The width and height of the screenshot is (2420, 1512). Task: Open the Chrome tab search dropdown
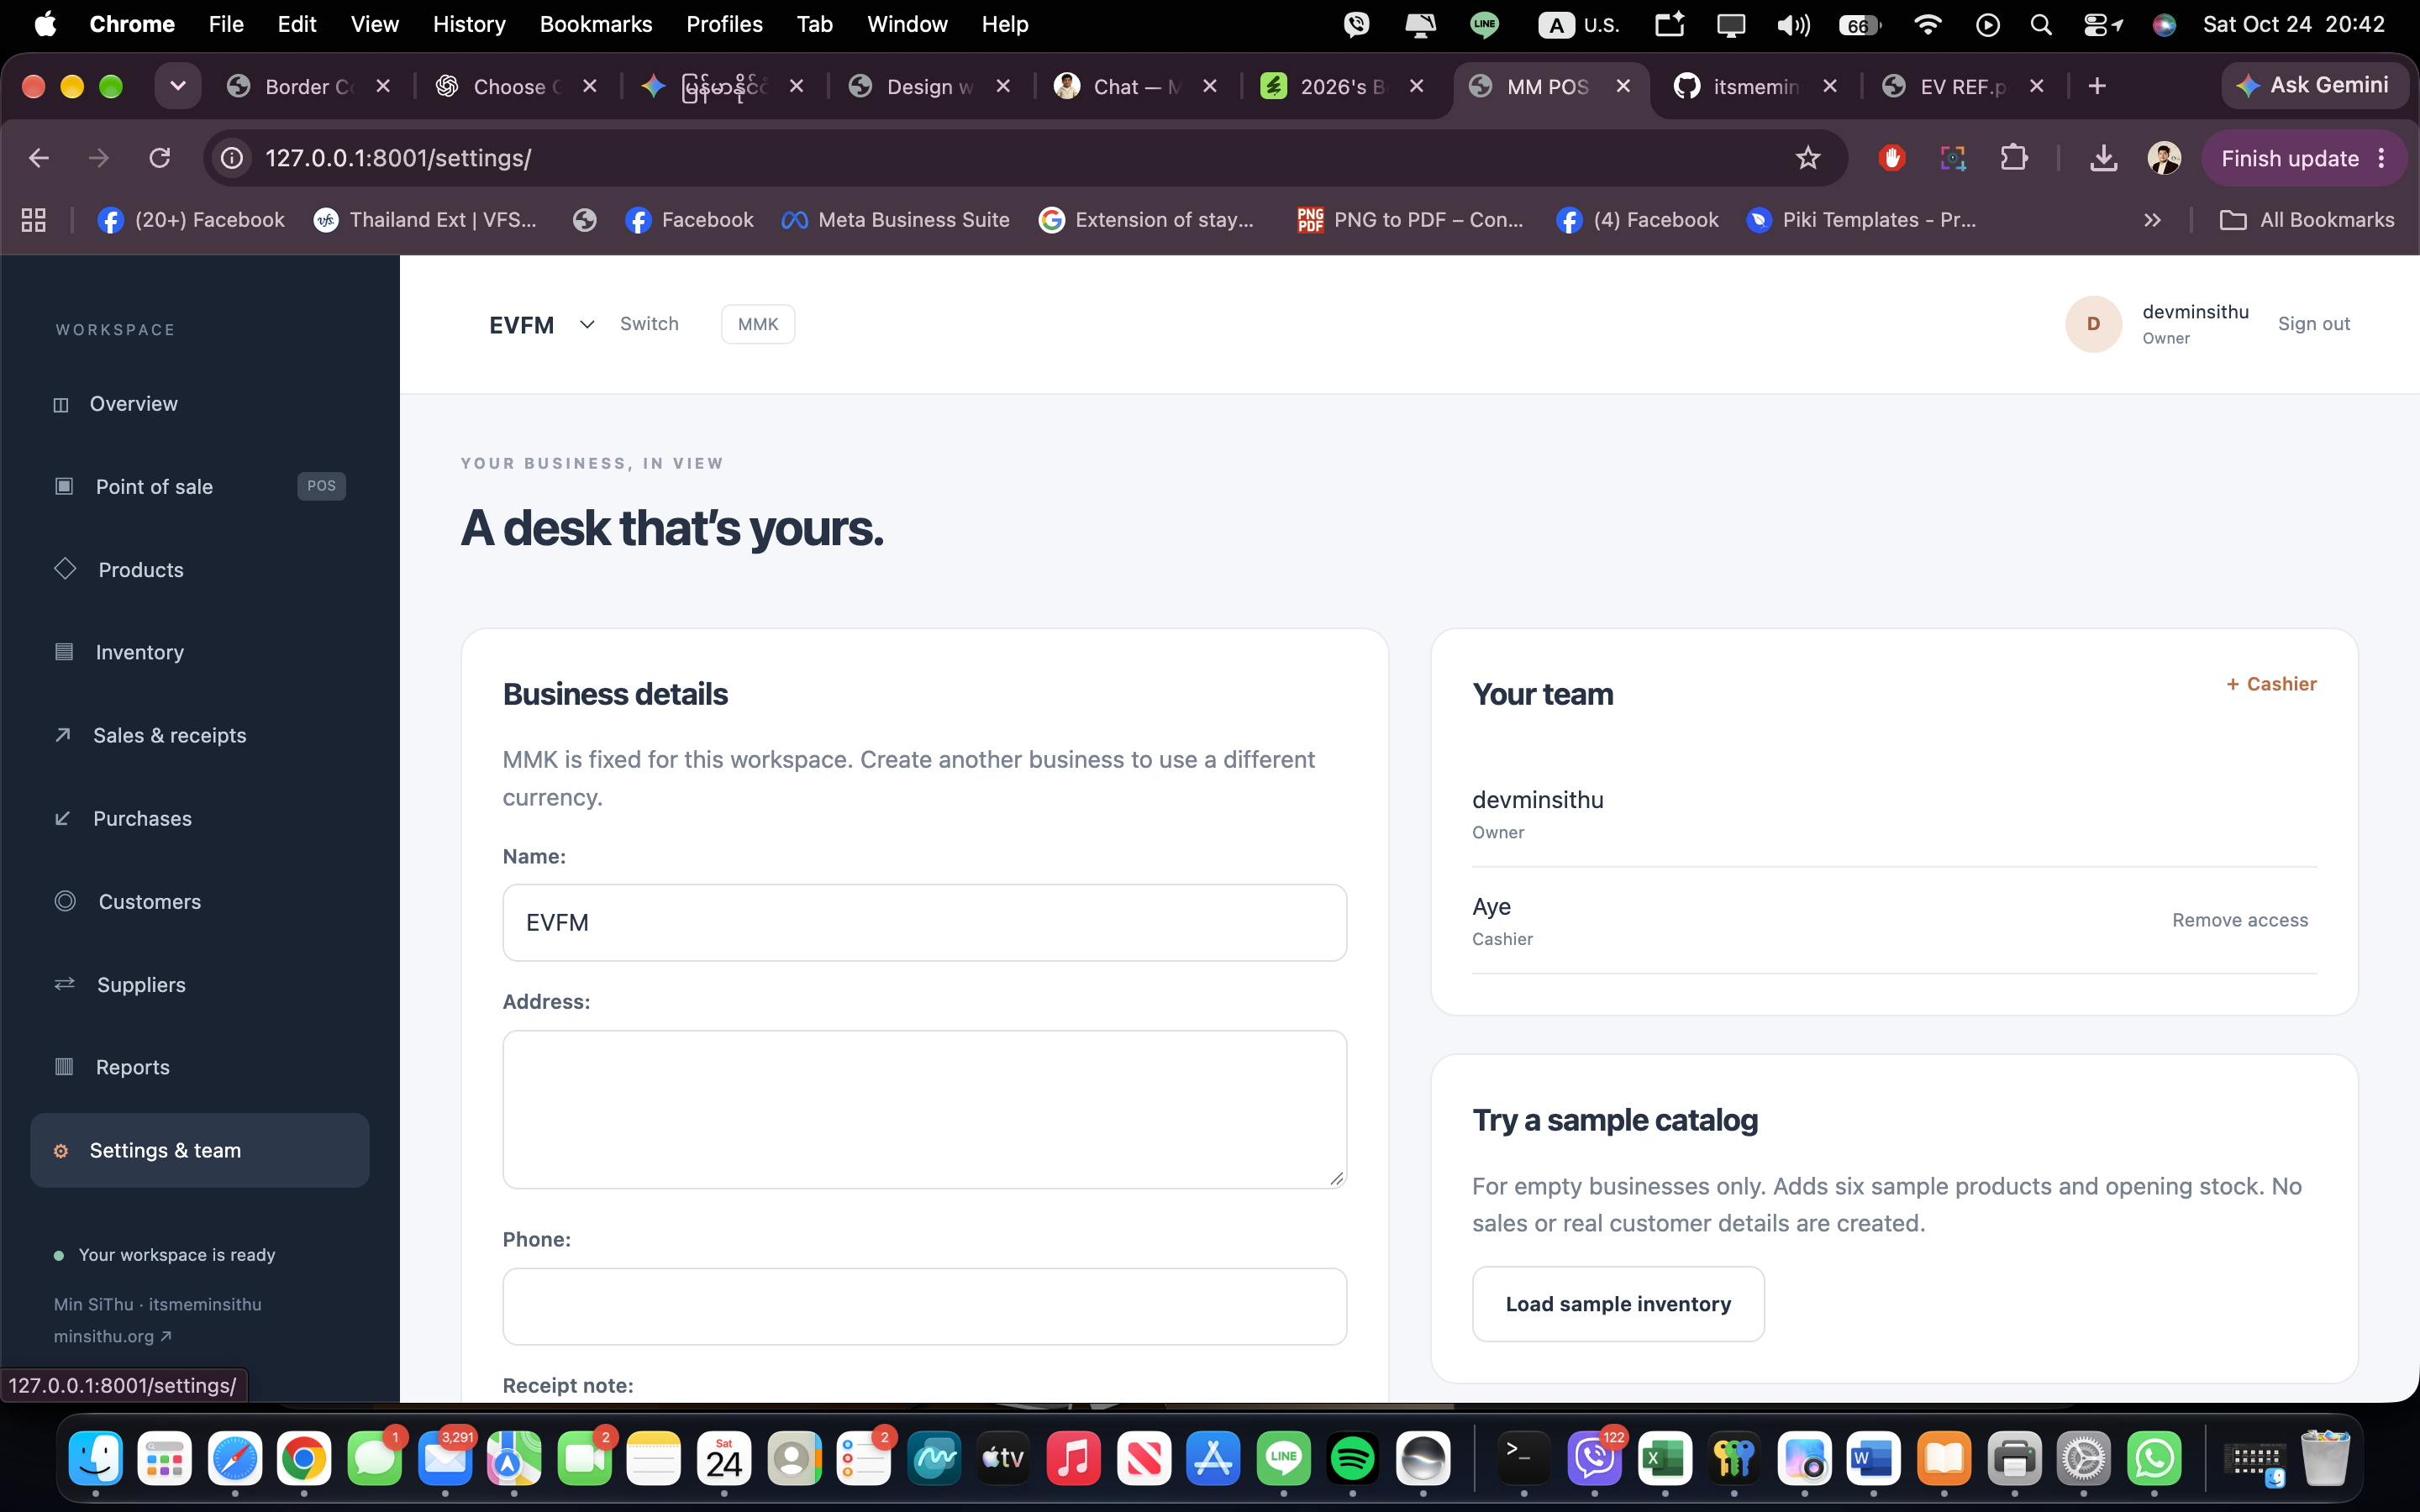178,86
